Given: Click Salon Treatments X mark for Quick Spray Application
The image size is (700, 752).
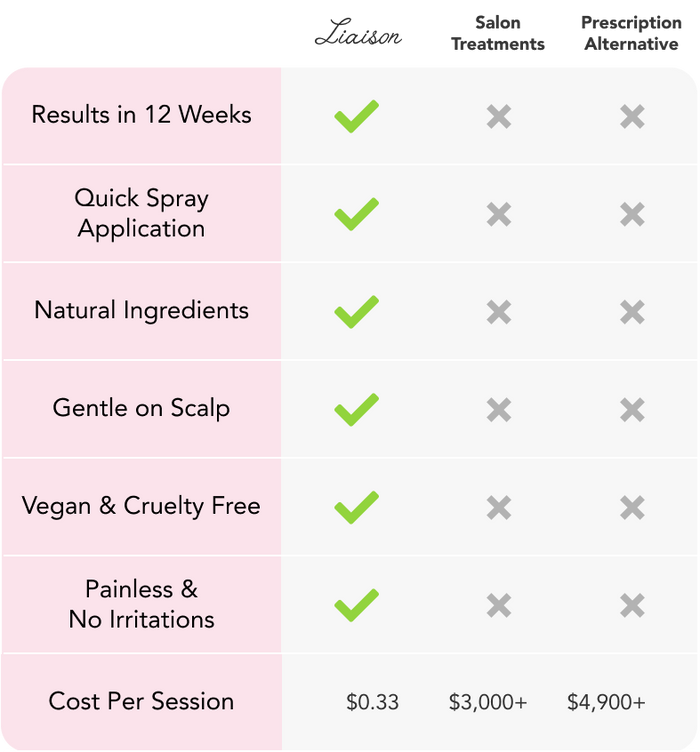Looking at the screenshot, I should (x=498, y=215).
